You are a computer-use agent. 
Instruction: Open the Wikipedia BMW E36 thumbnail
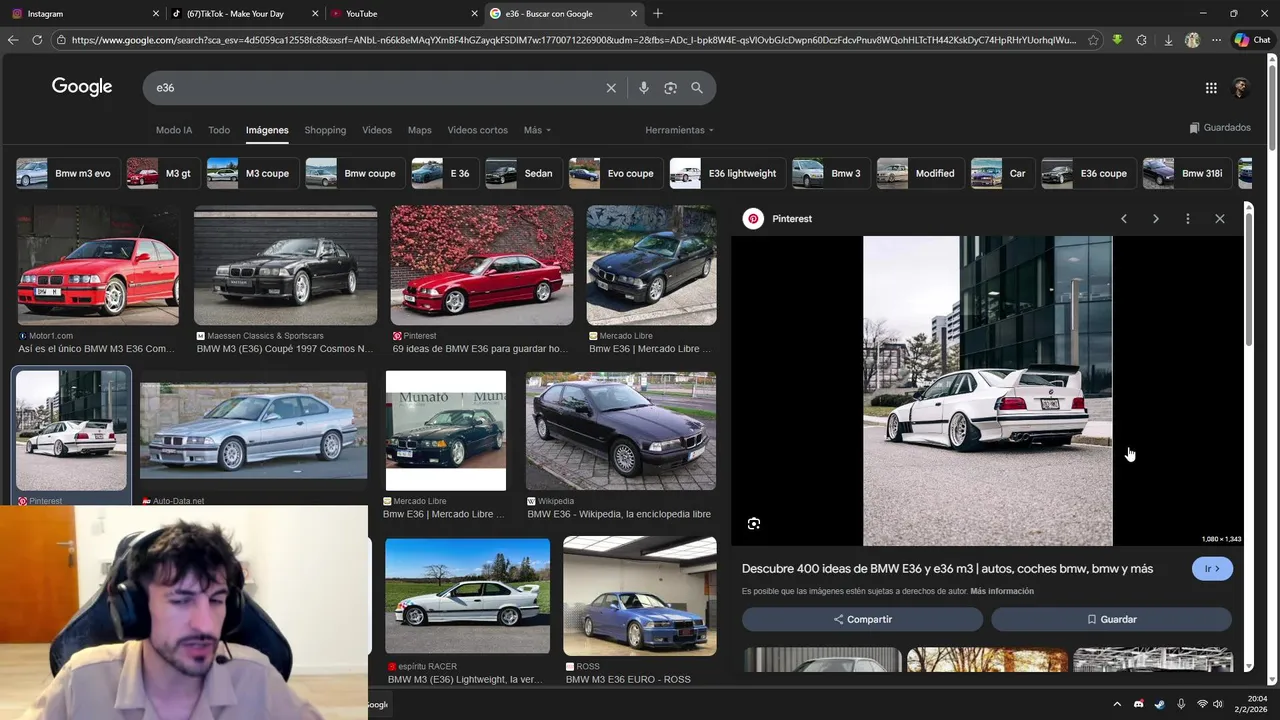click(620, 431)
